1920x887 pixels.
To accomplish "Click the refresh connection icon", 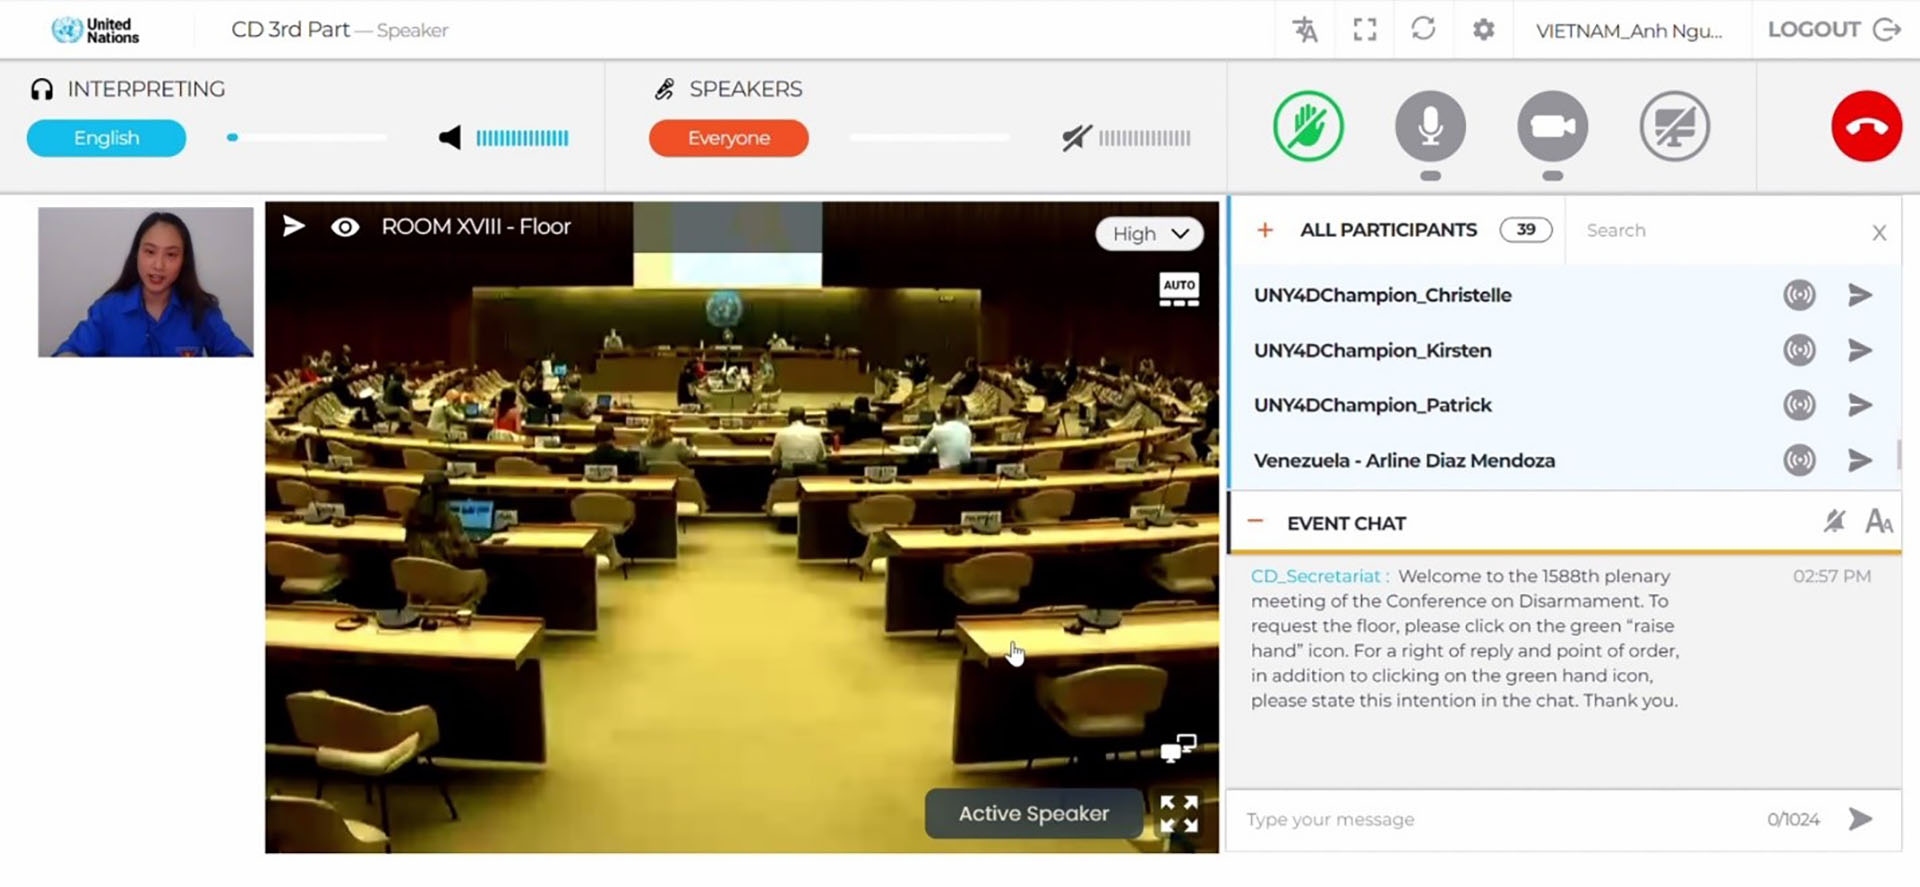I will pos(1423,29).
